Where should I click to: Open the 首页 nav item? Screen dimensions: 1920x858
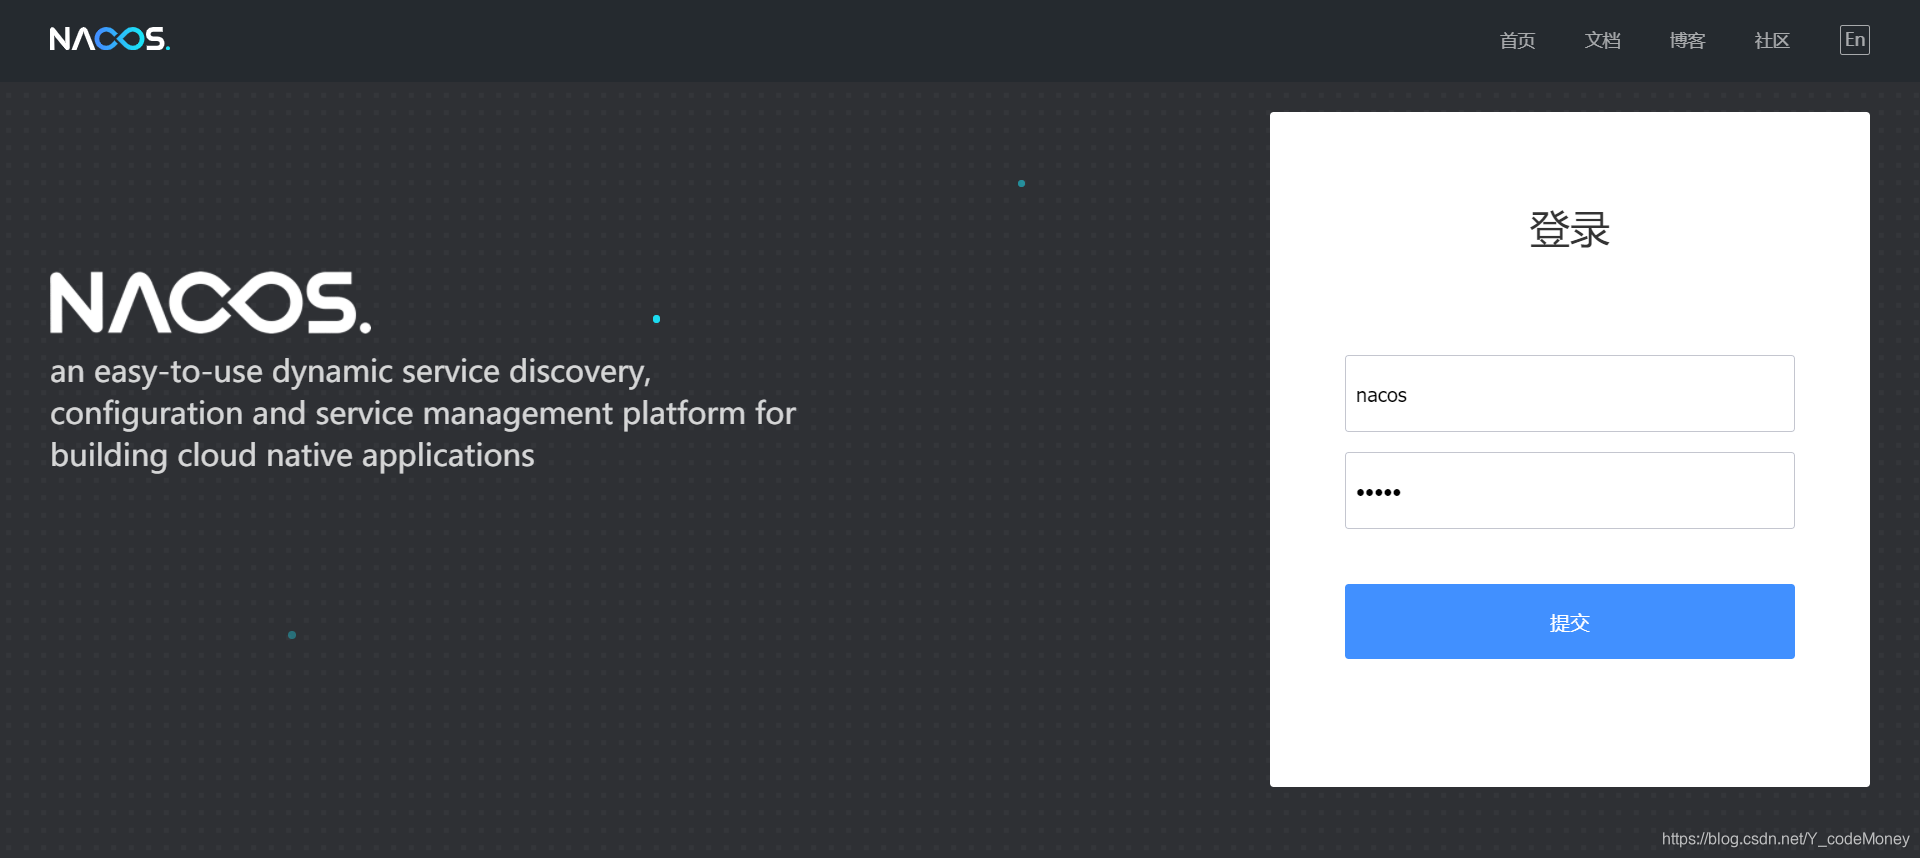[1517, 40]
